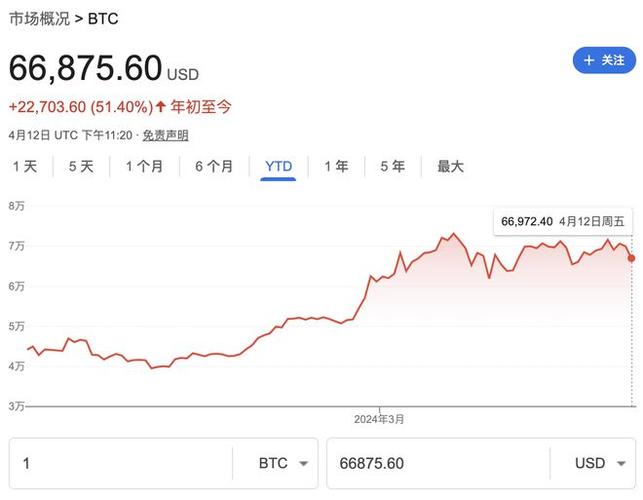Show the 5年 price chart
643x500 pixels.
[392, 167]
